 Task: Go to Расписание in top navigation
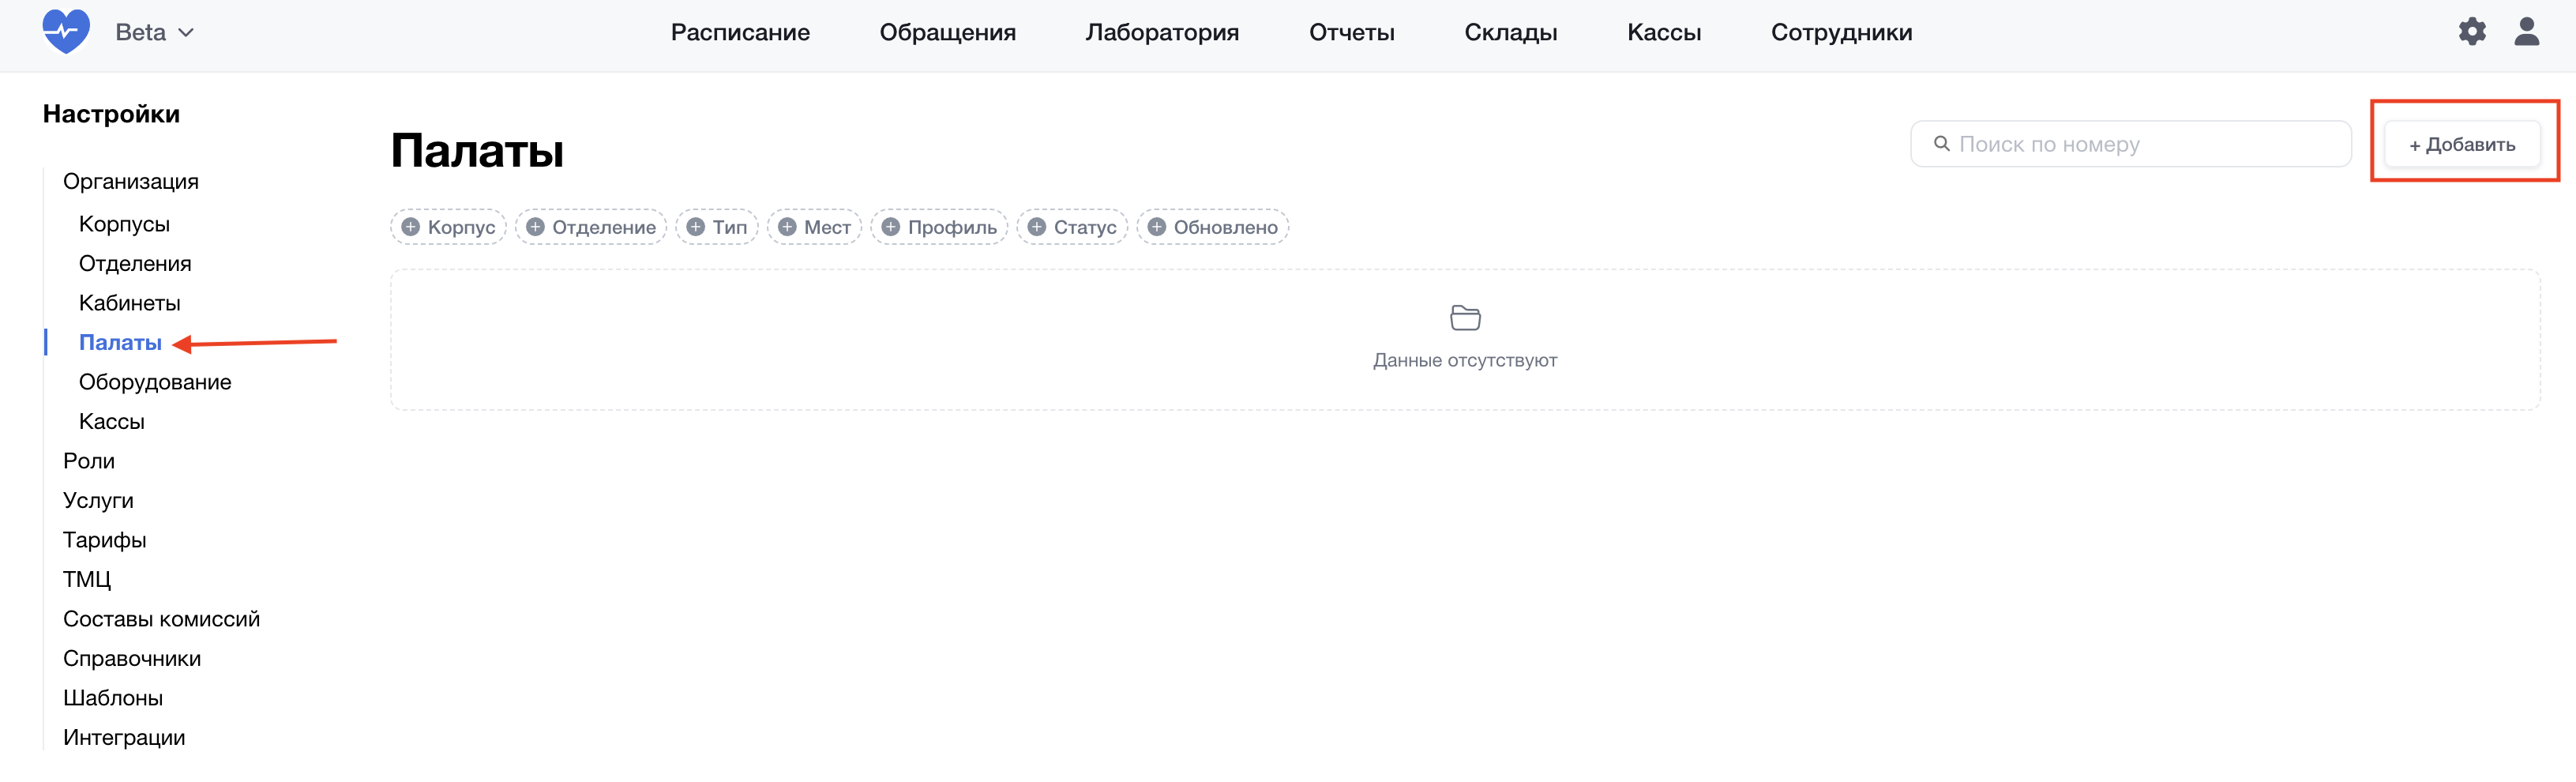pyautogui.click(x=740, y=33)
